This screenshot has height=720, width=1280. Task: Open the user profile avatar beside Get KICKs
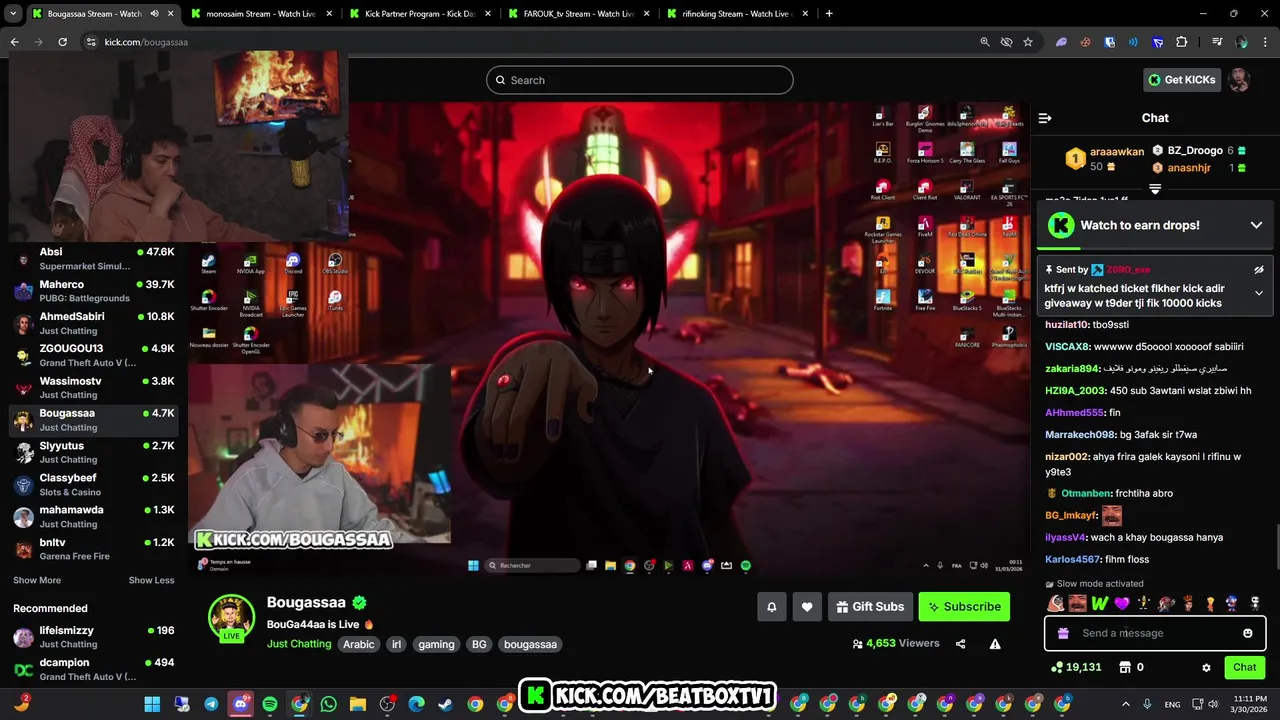click(x=1239, y=80)
